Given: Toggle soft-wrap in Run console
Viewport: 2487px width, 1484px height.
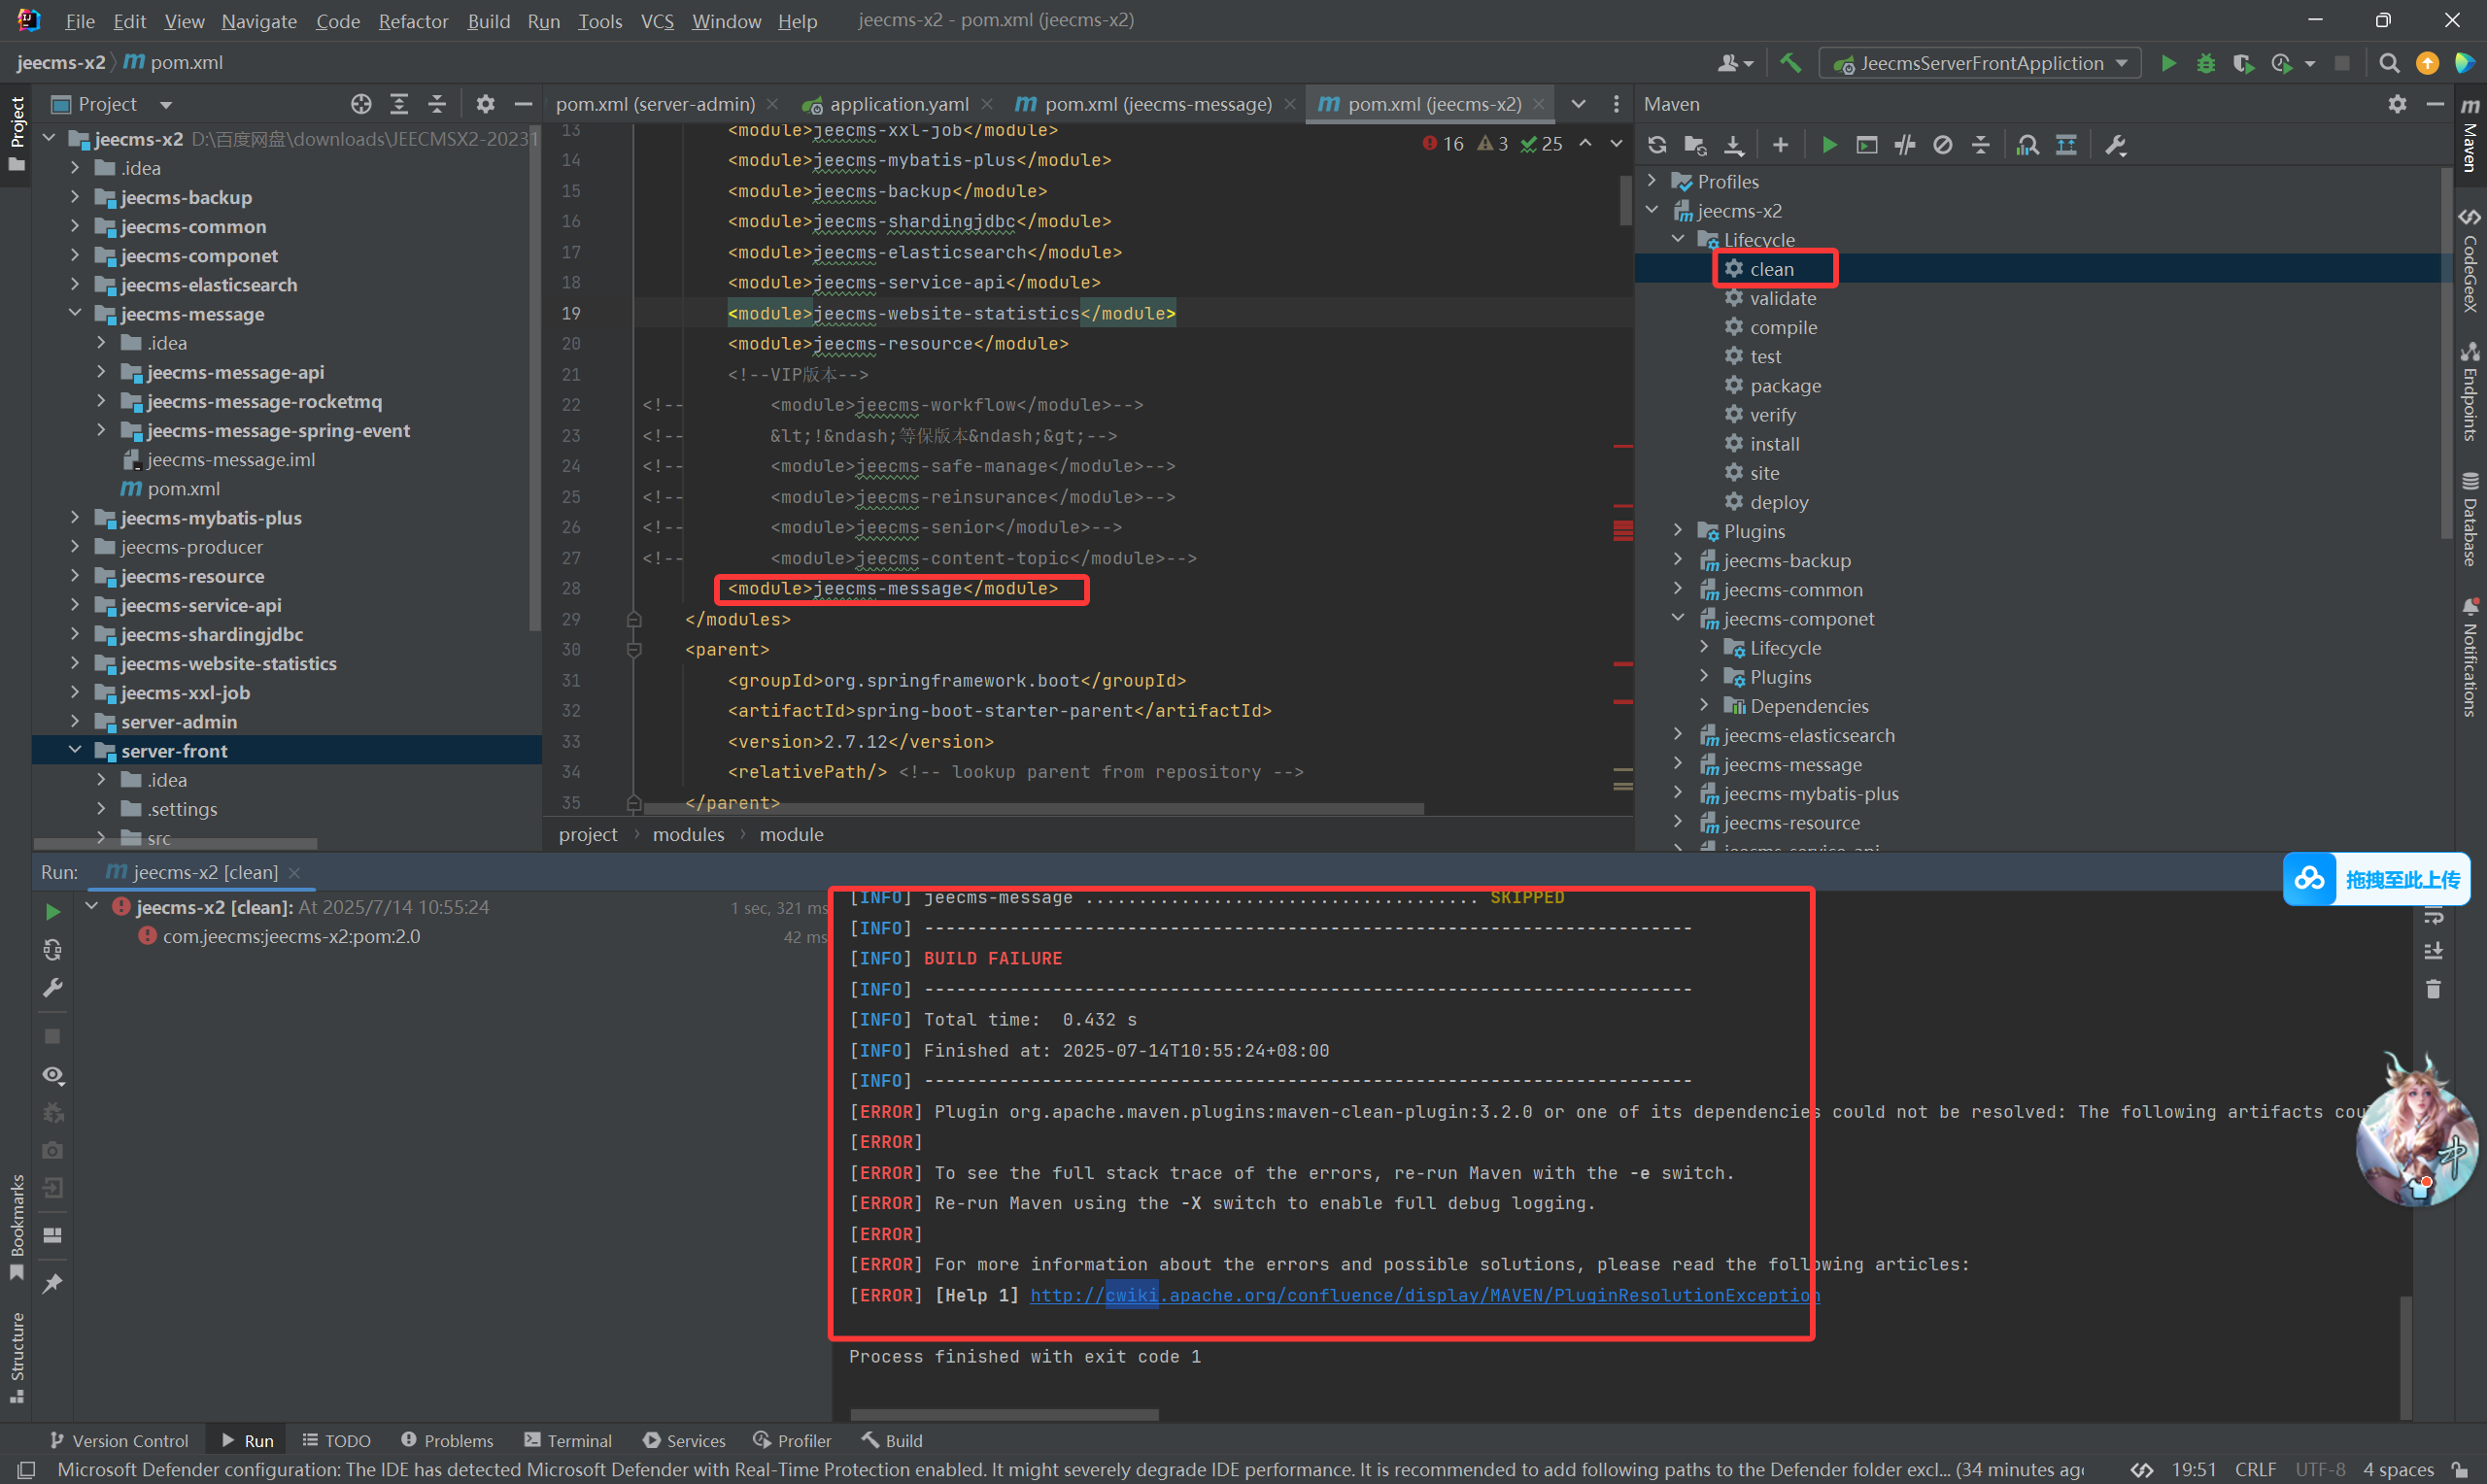Looking at the screenshot, I should pos(2433,915).
